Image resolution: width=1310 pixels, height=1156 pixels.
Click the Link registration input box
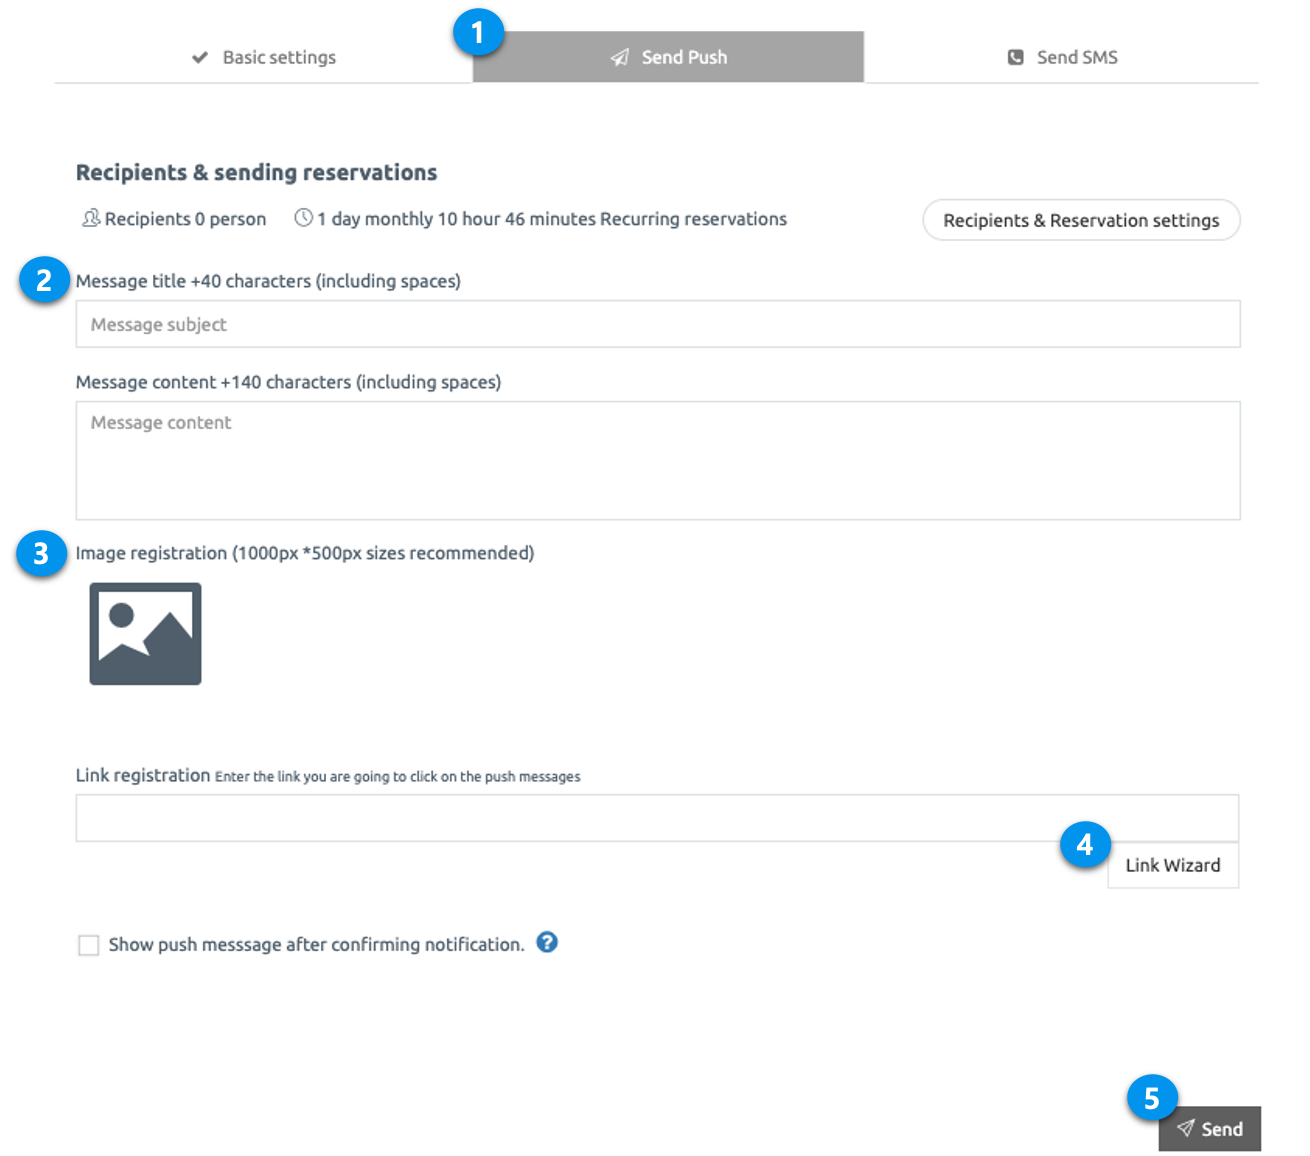coord(657,818)
